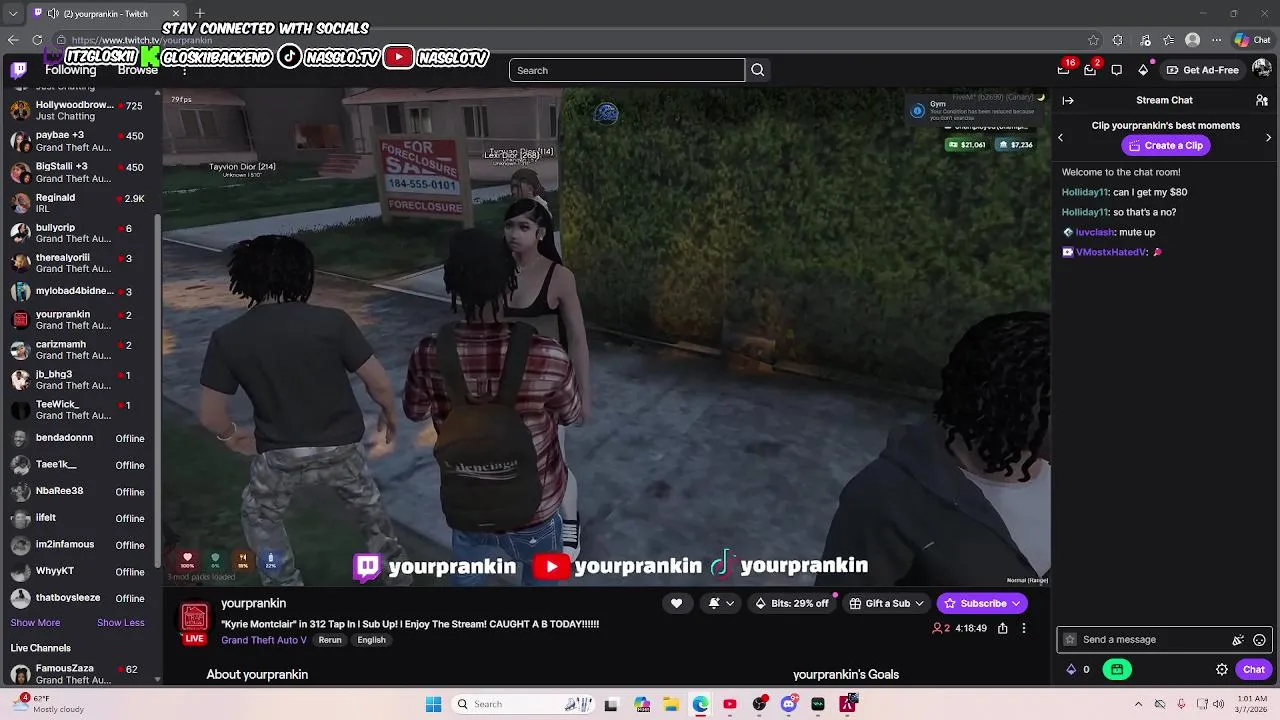Viewport: 1280px width, 720px height.
Task: Collapse the Stream Chat panel
Action: coord(1068,100)
